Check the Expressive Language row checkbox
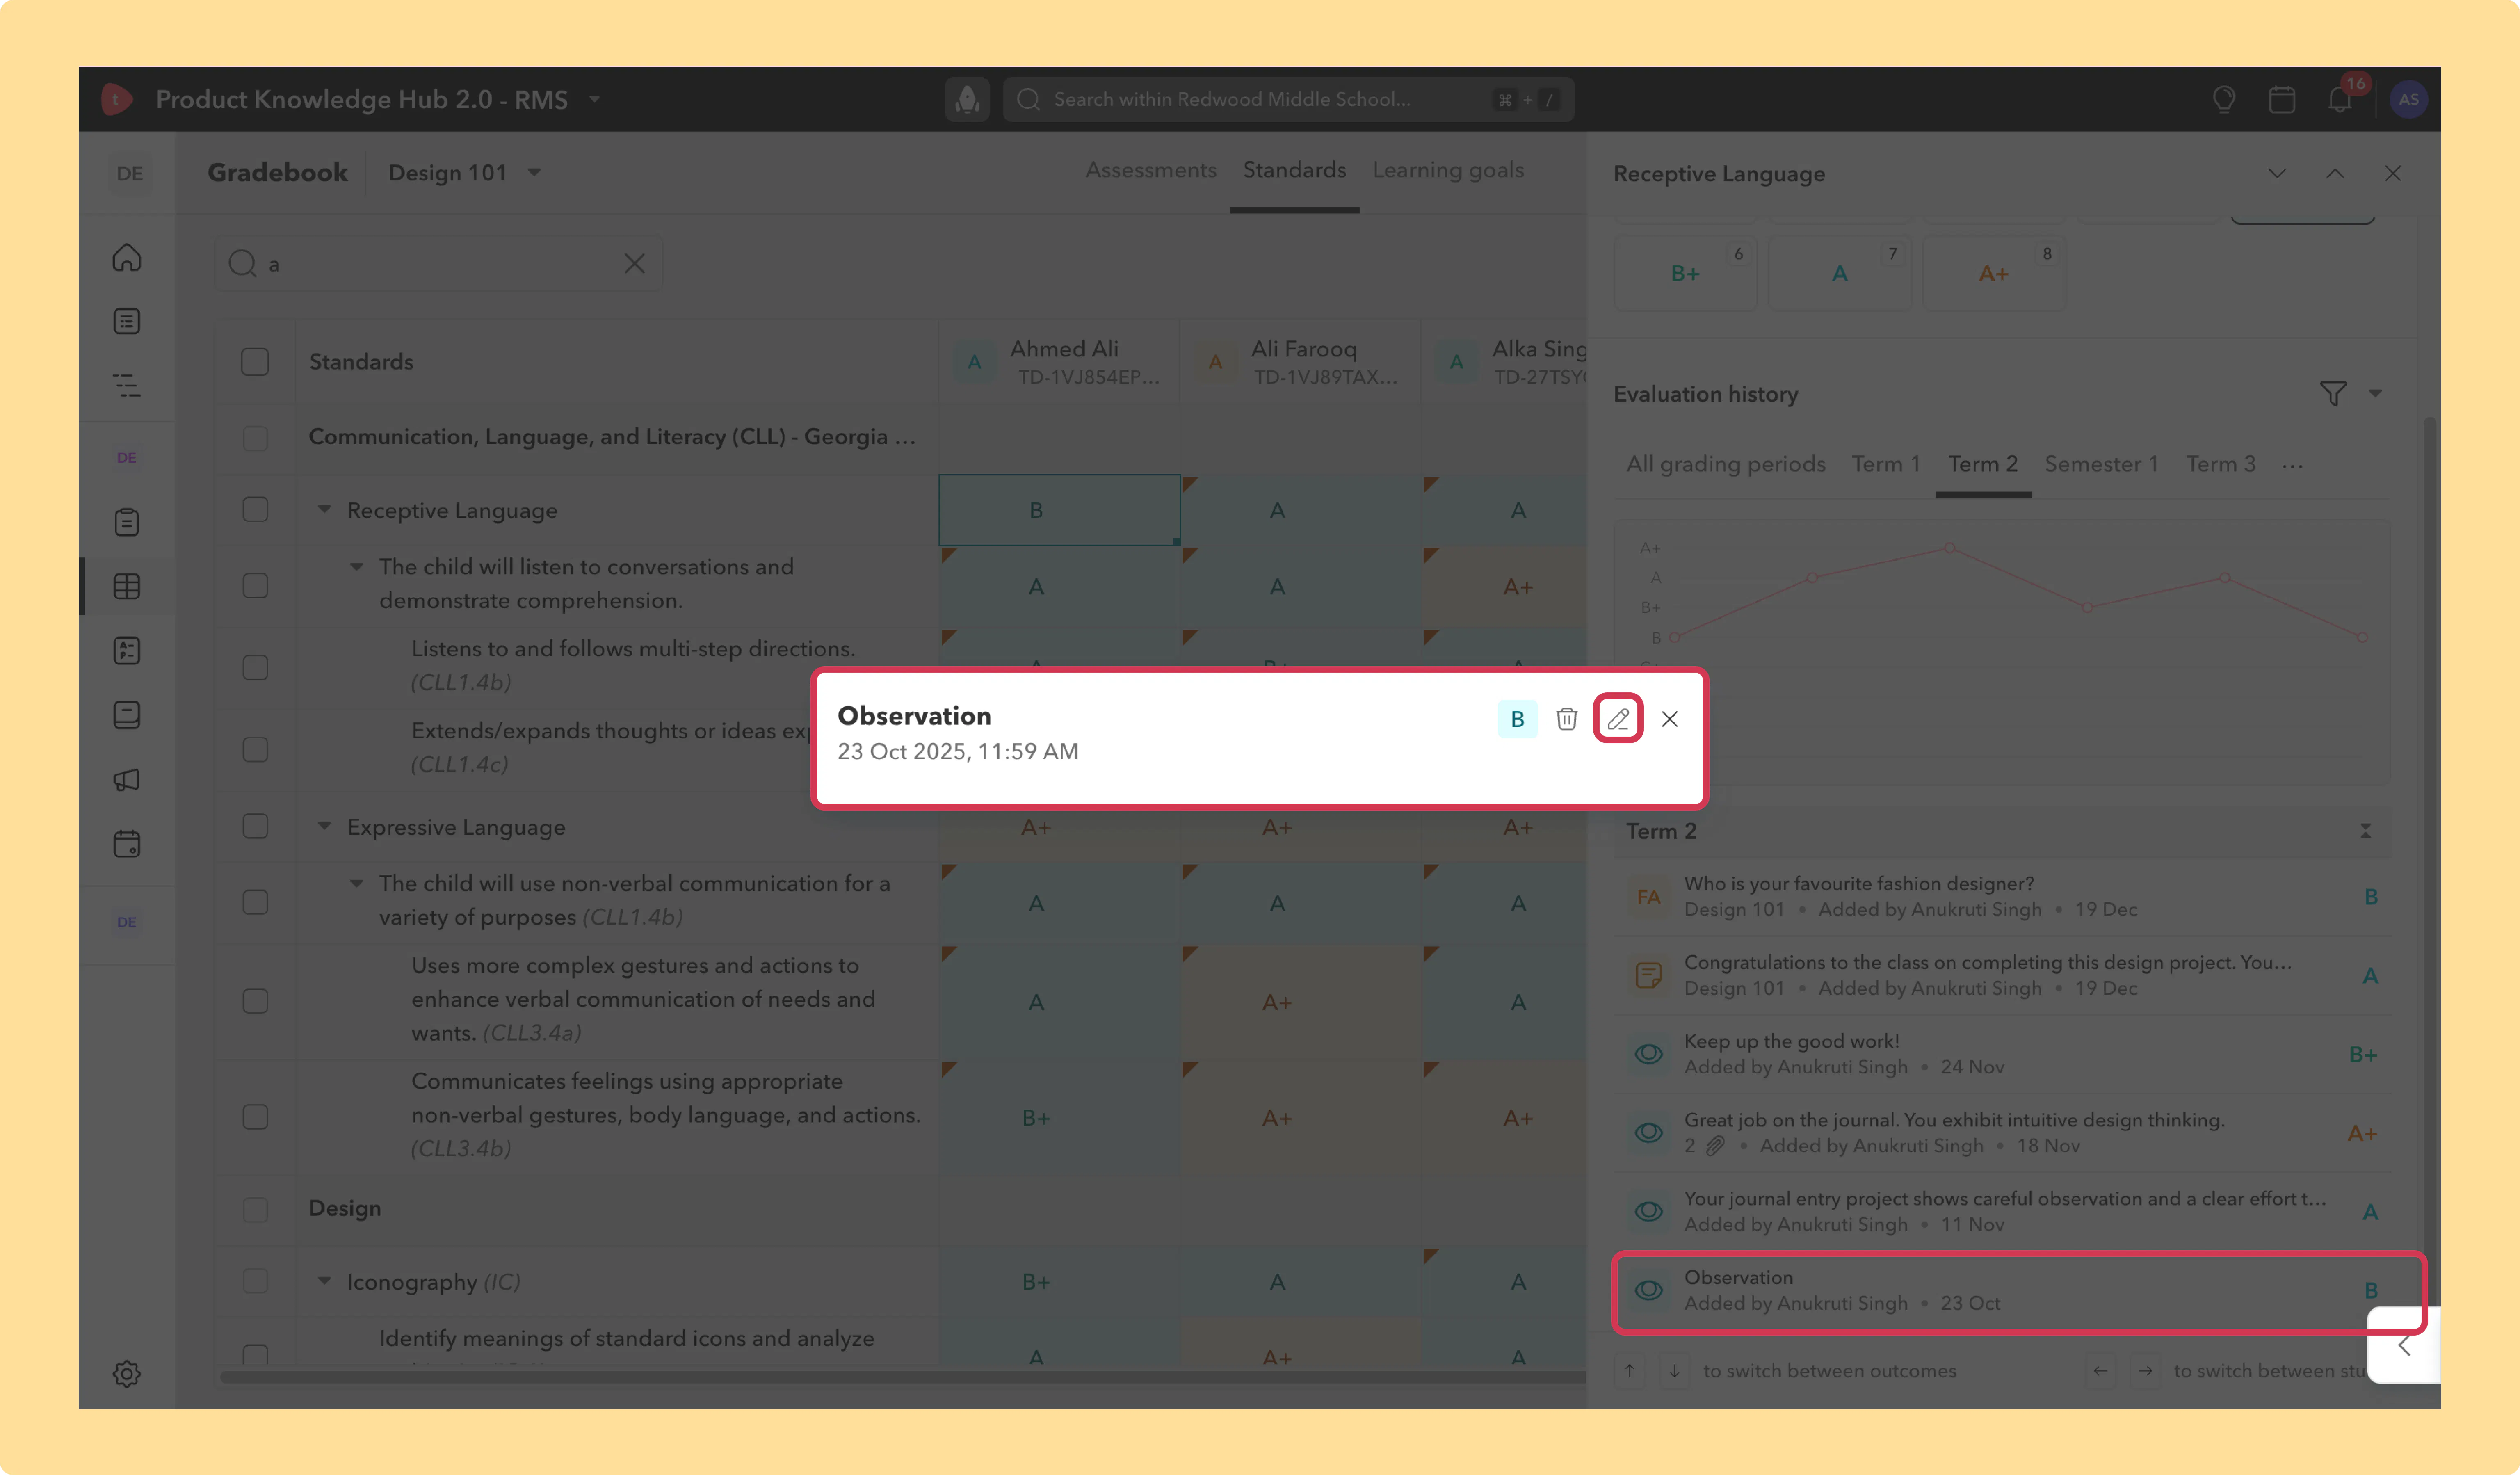This screenshot has width=2520, height=1475. 255,826
